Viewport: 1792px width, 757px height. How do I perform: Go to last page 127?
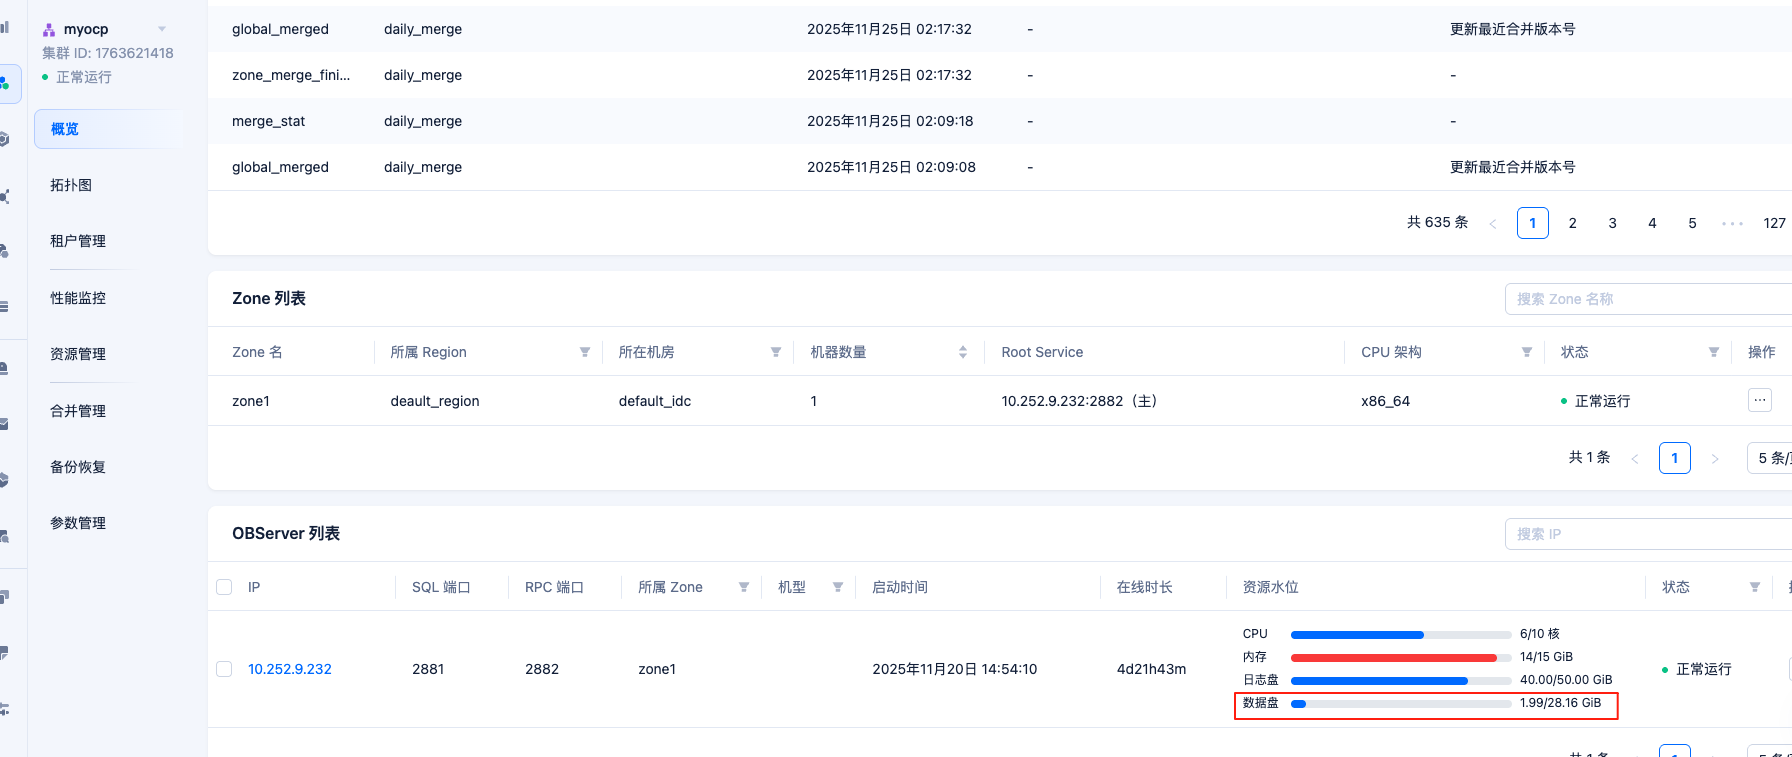click(1774, 223)
